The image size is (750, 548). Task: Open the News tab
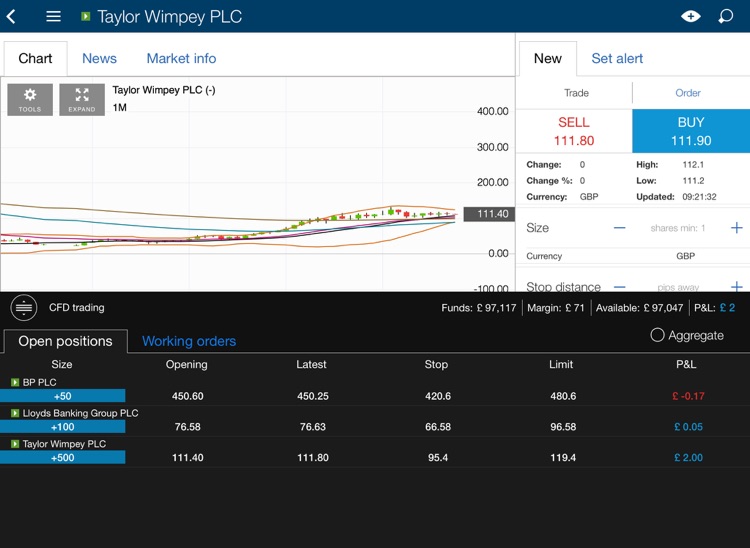tap(99, 58)
